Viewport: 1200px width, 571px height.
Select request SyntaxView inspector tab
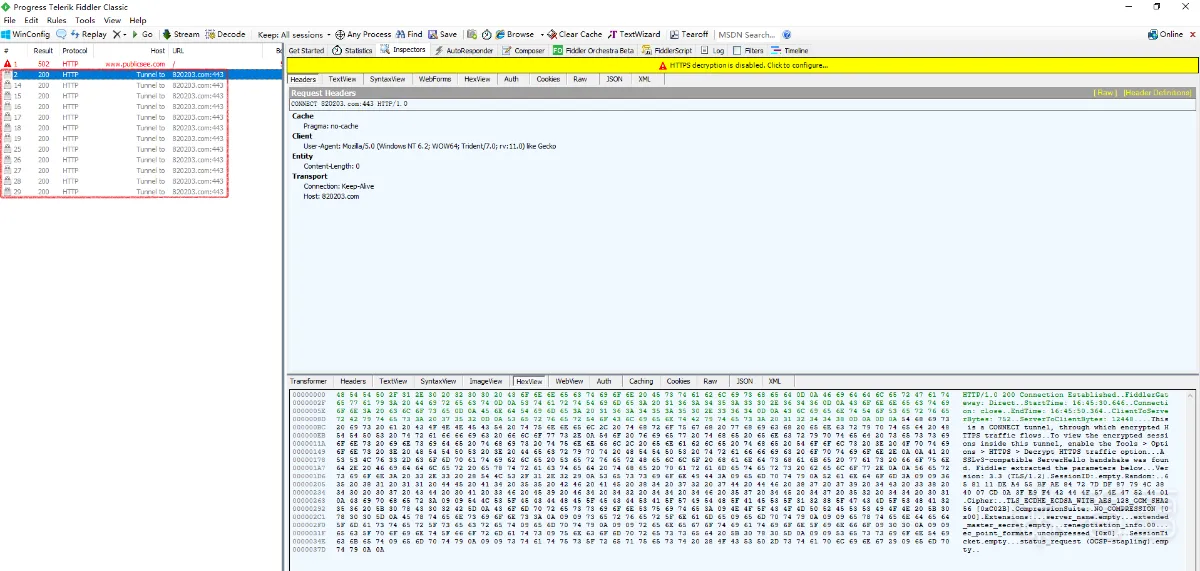click(x=387, y=79)
